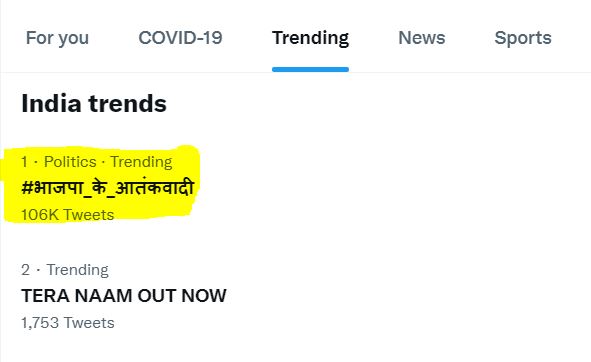This screenshot has height=362, width=591.
Task: Click the rank number 1 of top trend
Action: pos(24,162)
